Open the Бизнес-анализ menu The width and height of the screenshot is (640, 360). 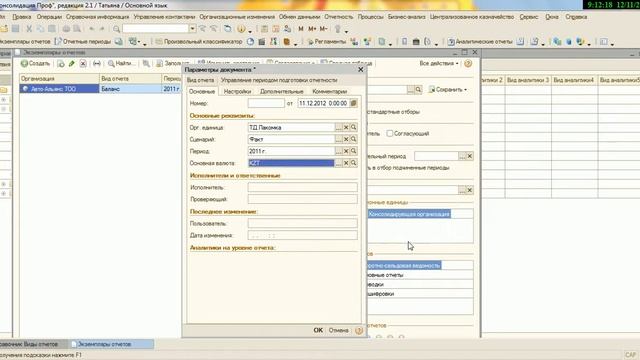pyautogui.click(x=407, y=17)
